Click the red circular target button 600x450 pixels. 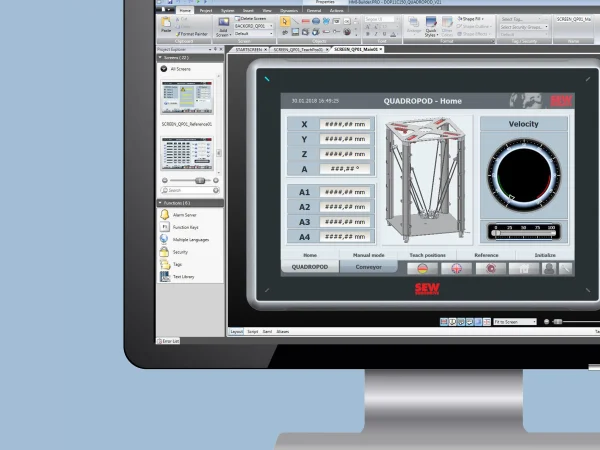coord(491,269)
